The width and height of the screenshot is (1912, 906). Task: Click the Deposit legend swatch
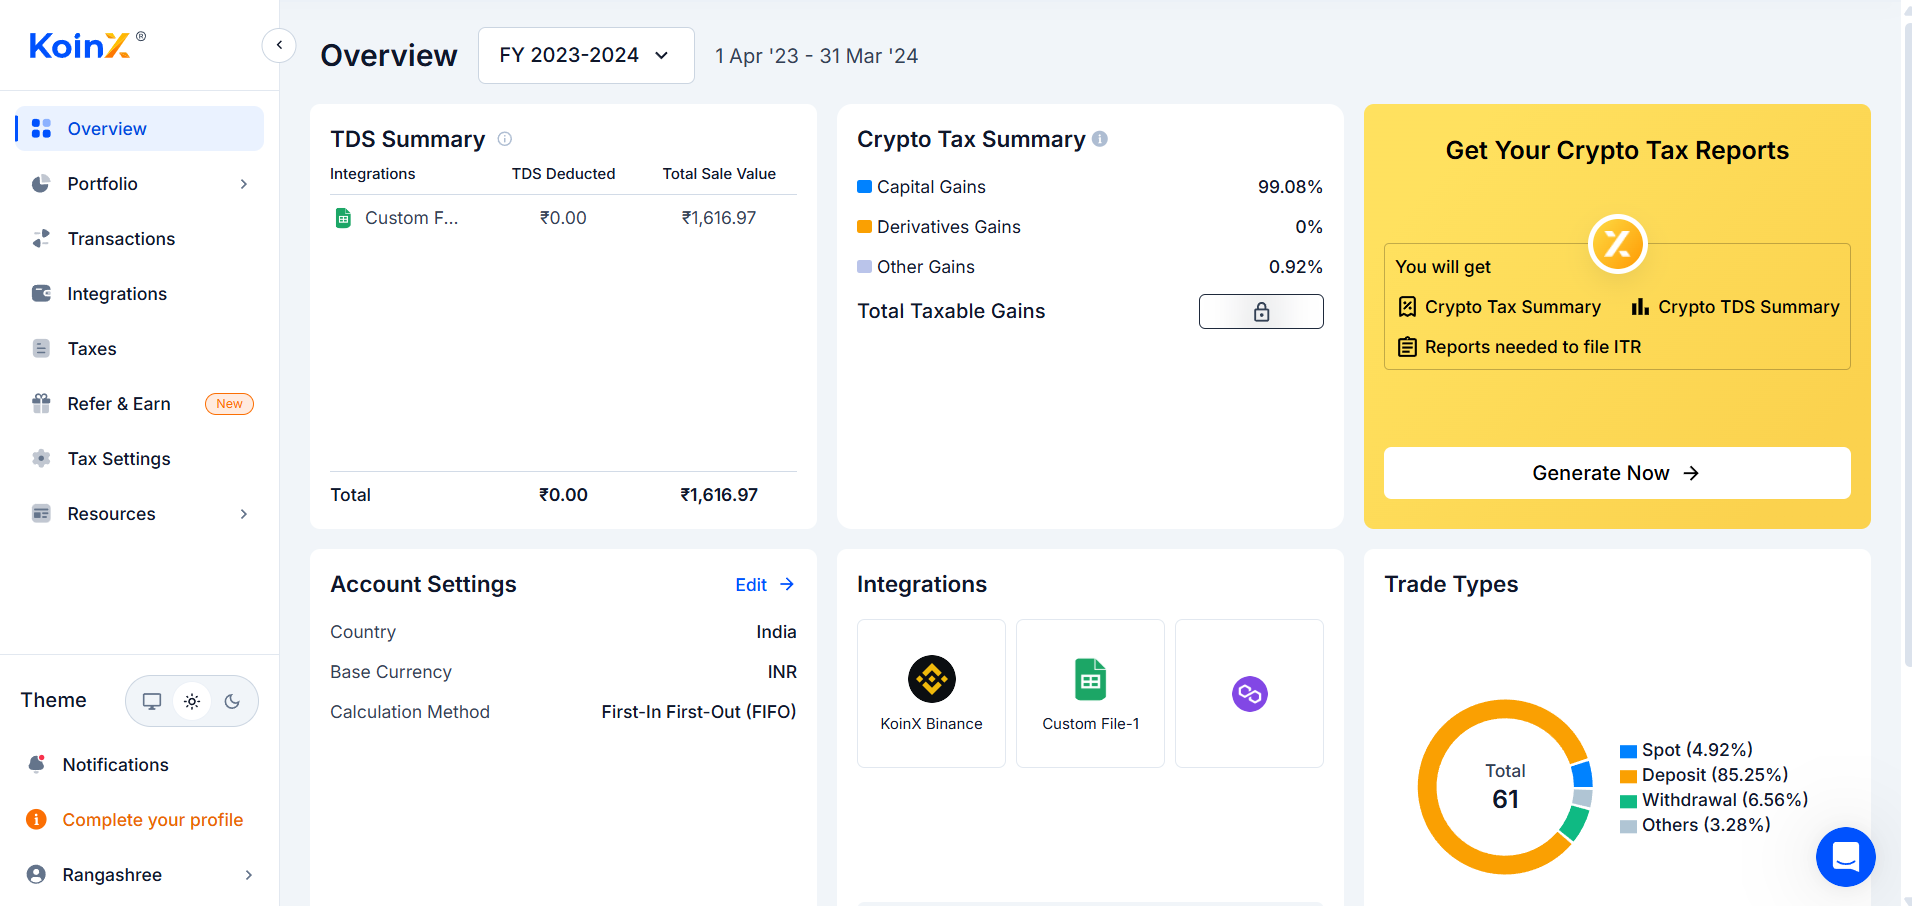tap(1628, 776)
